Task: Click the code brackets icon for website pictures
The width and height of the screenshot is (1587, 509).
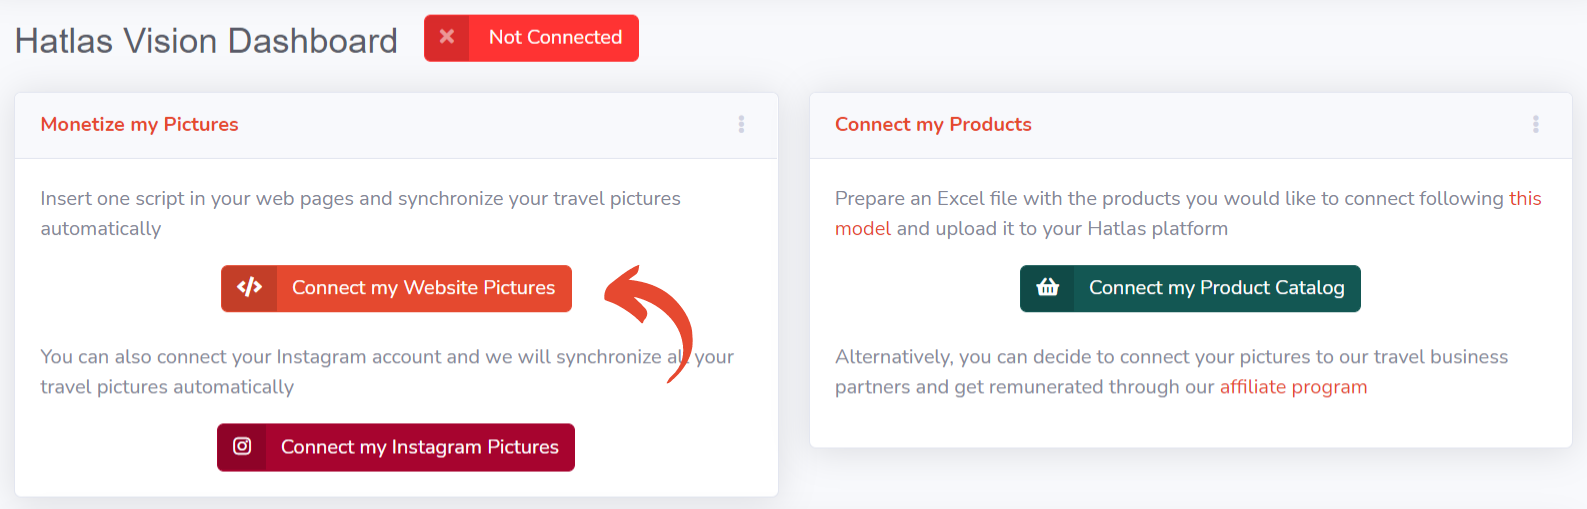Action: [249, 288]
